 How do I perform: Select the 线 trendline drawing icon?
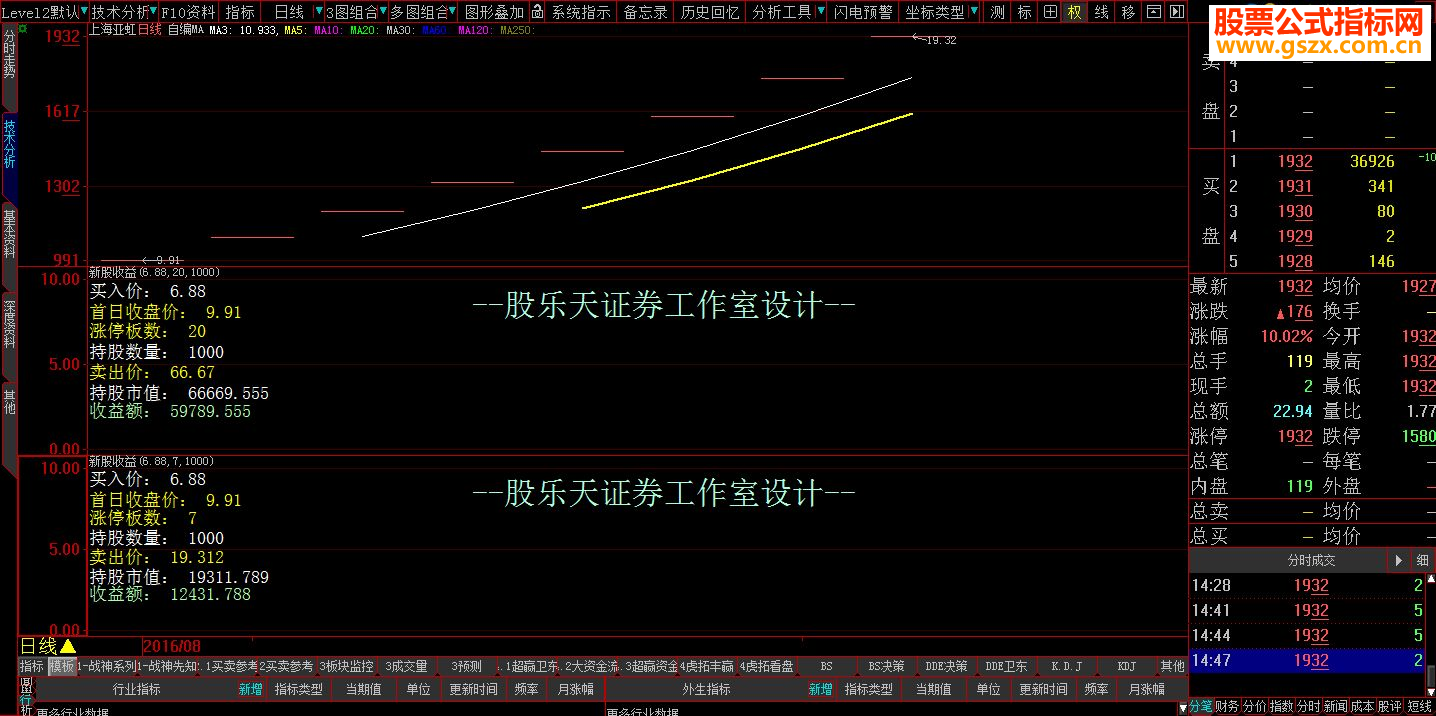point(1101,10)
